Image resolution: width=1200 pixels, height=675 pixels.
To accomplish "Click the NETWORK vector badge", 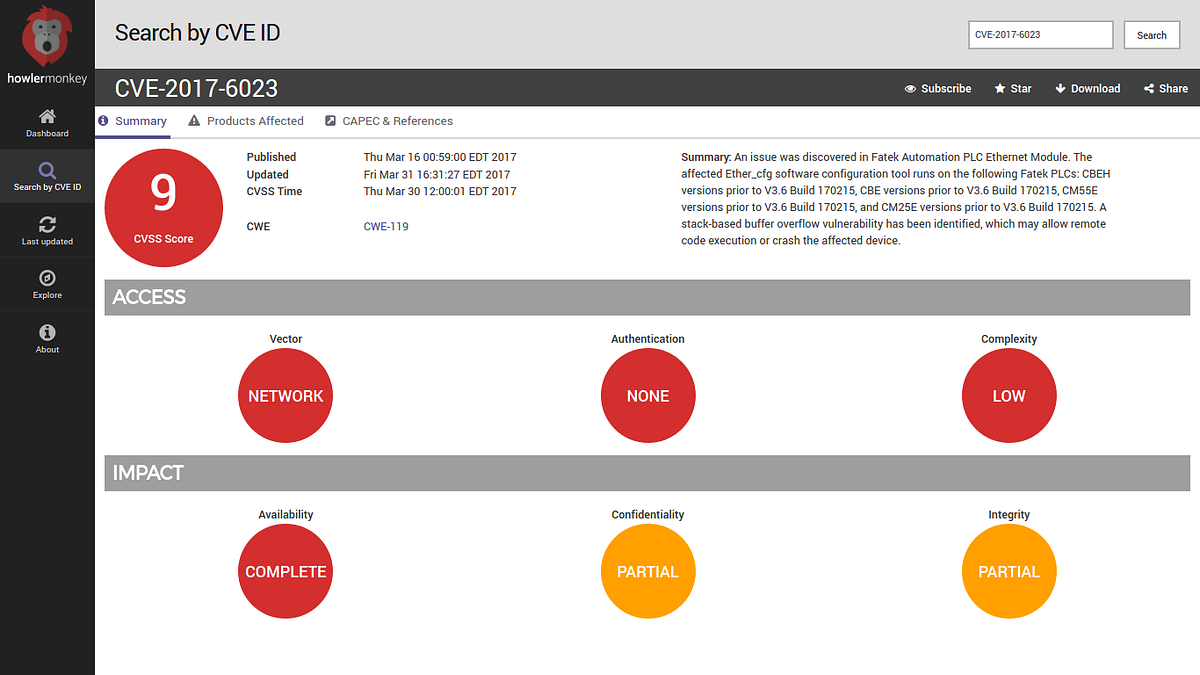I will tap(286, 396).
